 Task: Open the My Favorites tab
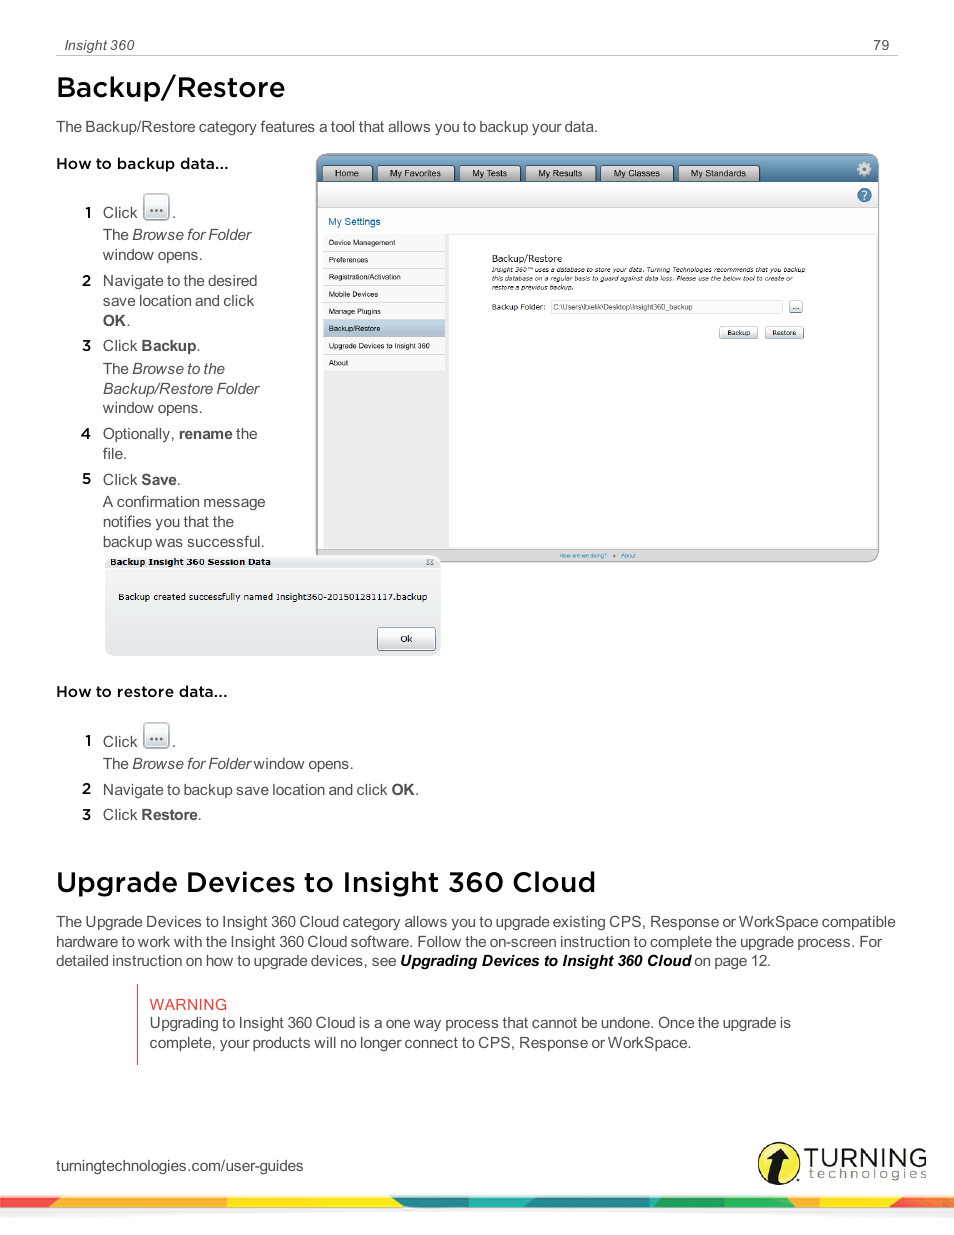click(x=415, y=174)
